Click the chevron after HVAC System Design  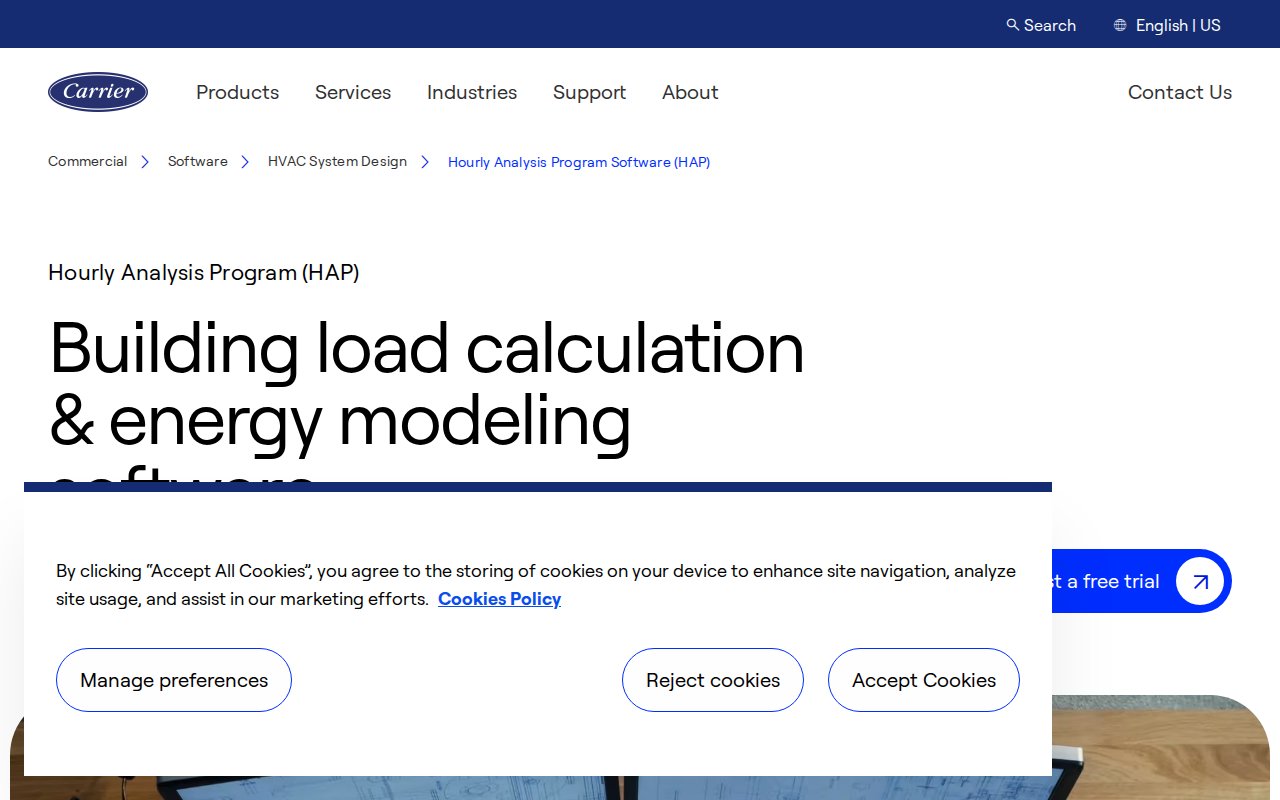425,162
